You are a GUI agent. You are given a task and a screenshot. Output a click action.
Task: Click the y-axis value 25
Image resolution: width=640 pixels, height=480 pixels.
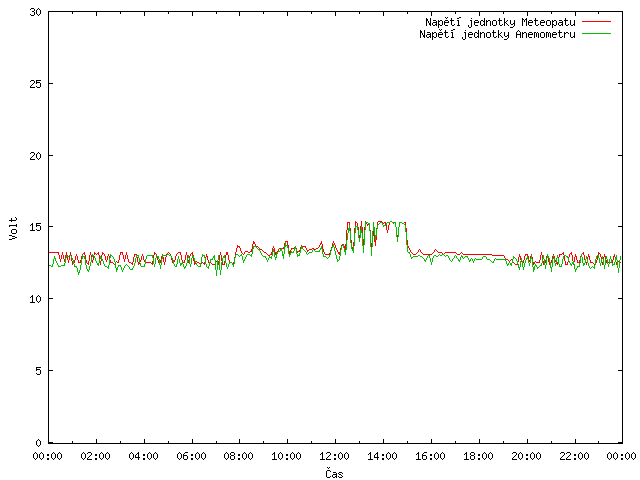pos(36,84)
